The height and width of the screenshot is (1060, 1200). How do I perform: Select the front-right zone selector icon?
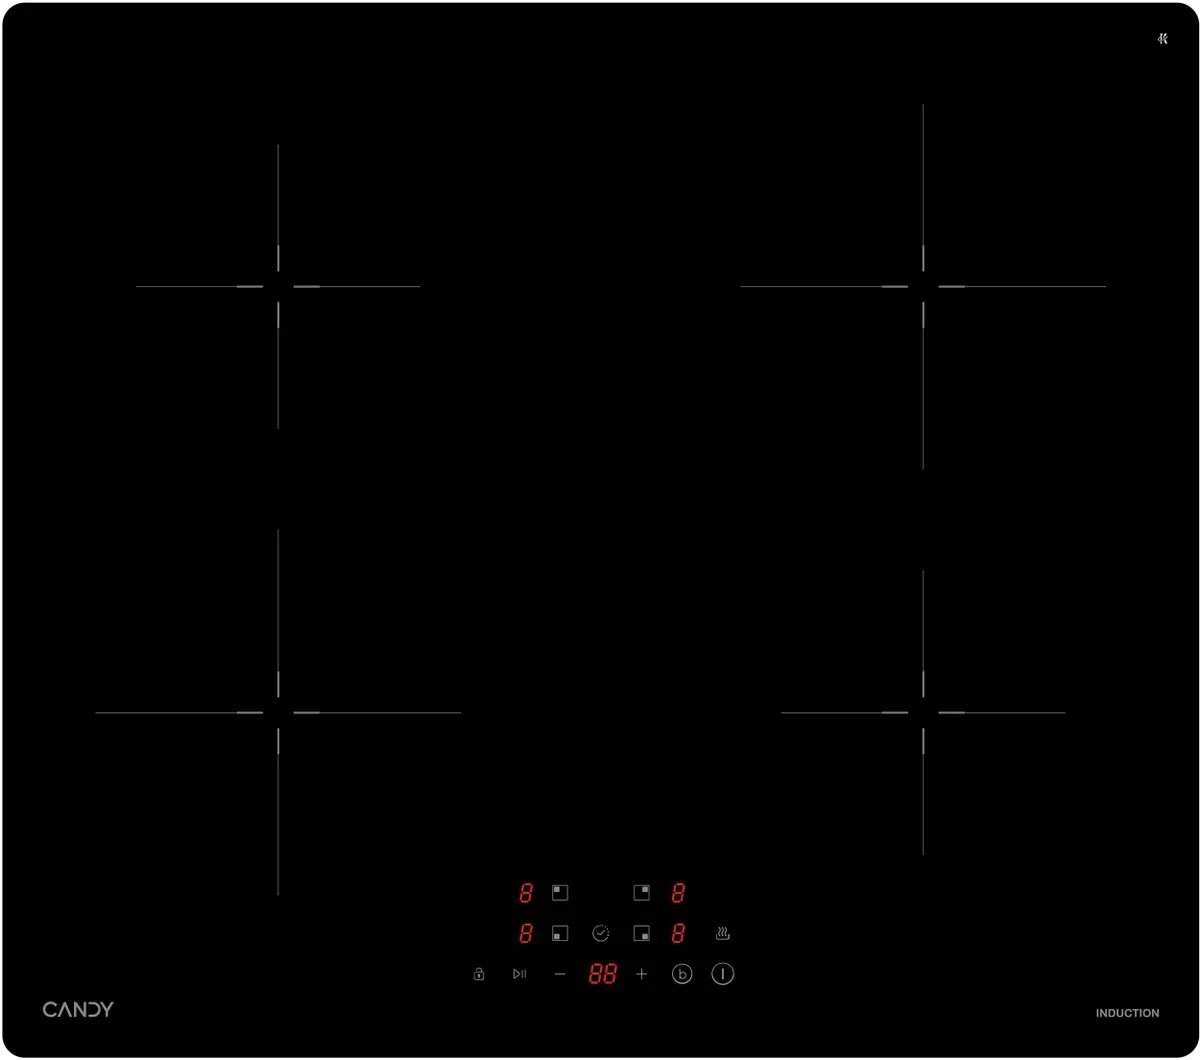click(x=642, y=934)
